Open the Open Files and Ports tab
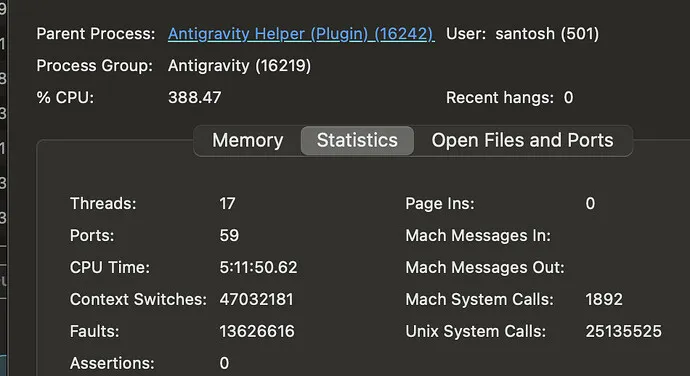 pyautogui.click(x=522, y=140)
